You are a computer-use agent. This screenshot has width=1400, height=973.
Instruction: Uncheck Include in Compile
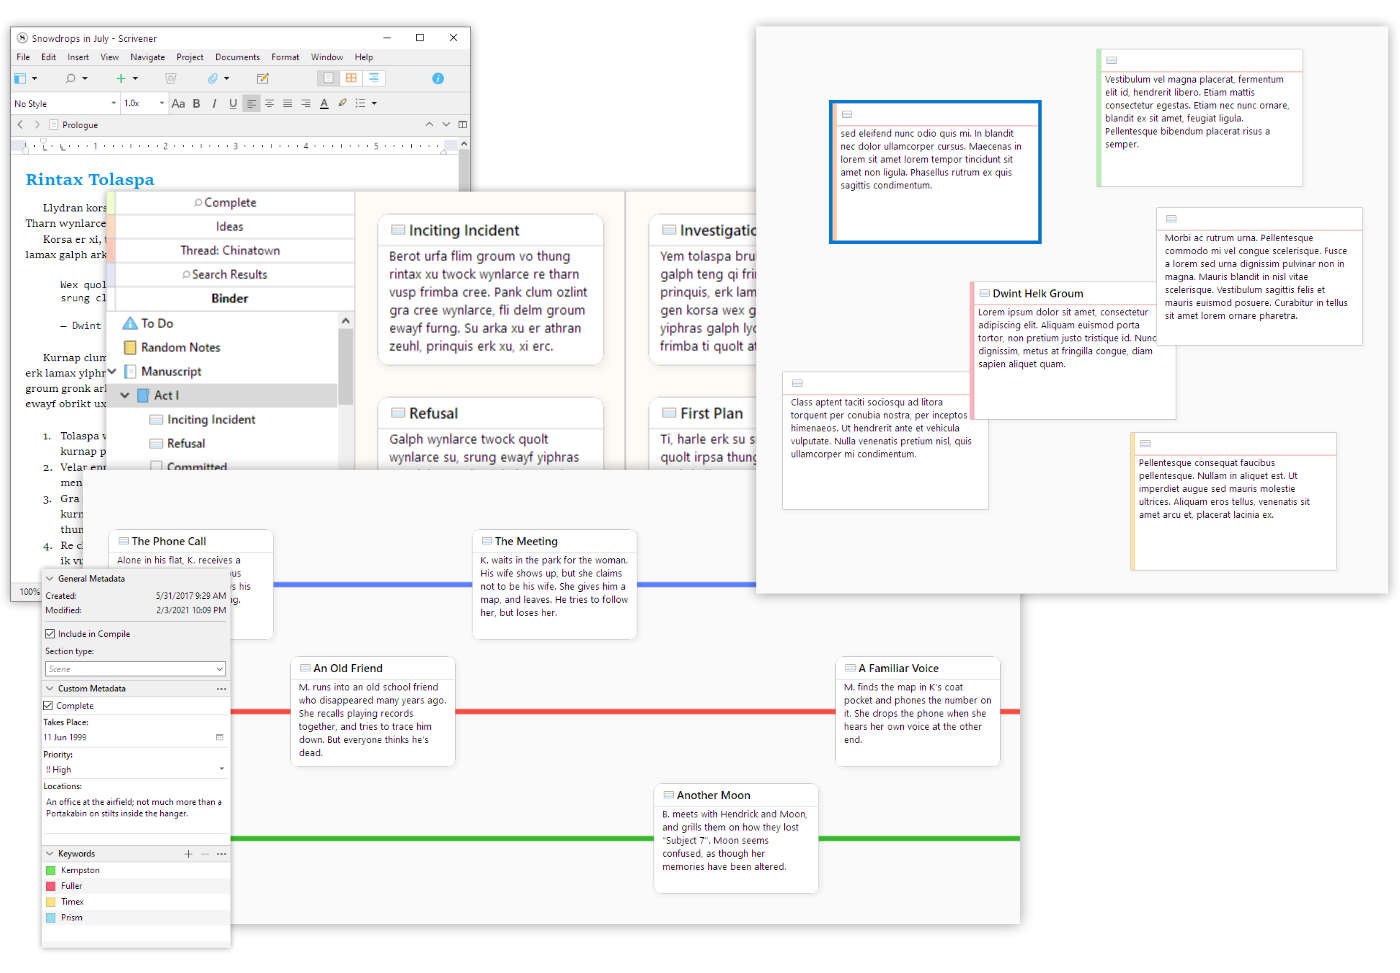50,634
